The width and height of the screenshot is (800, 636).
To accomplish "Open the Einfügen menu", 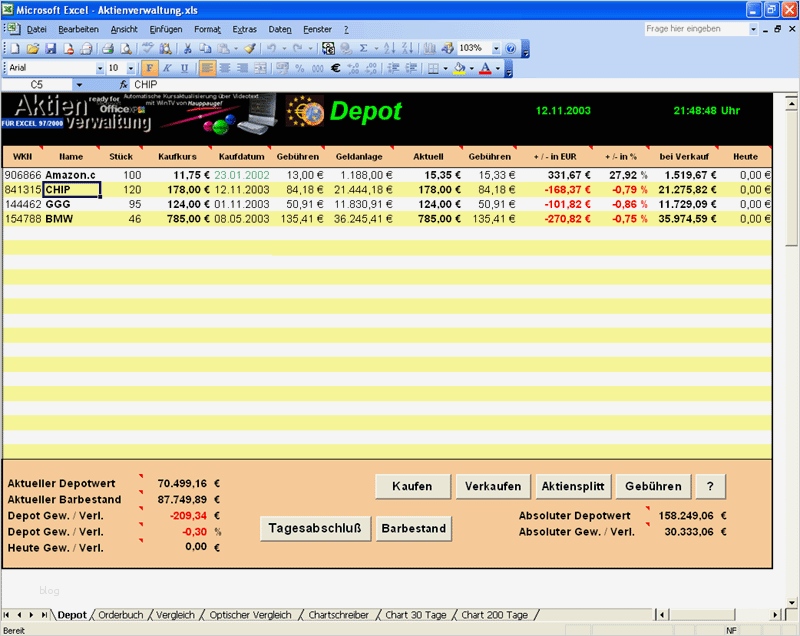I will (x=165, y=30).
